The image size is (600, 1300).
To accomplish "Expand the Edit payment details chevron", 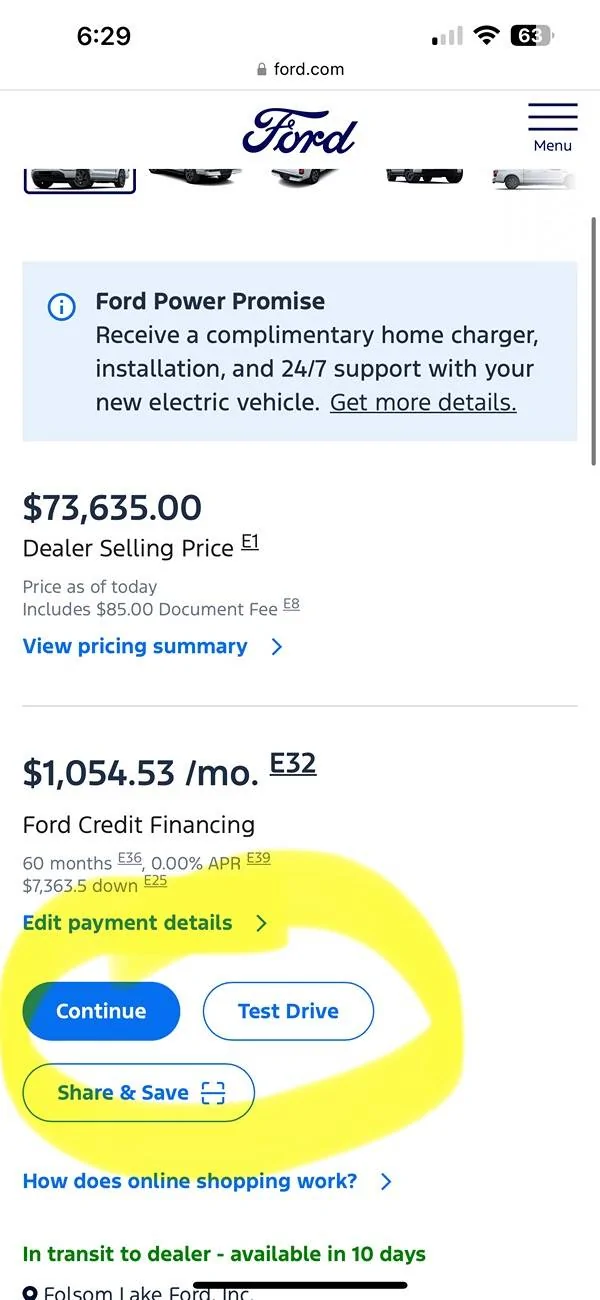I will click(262, 923).
